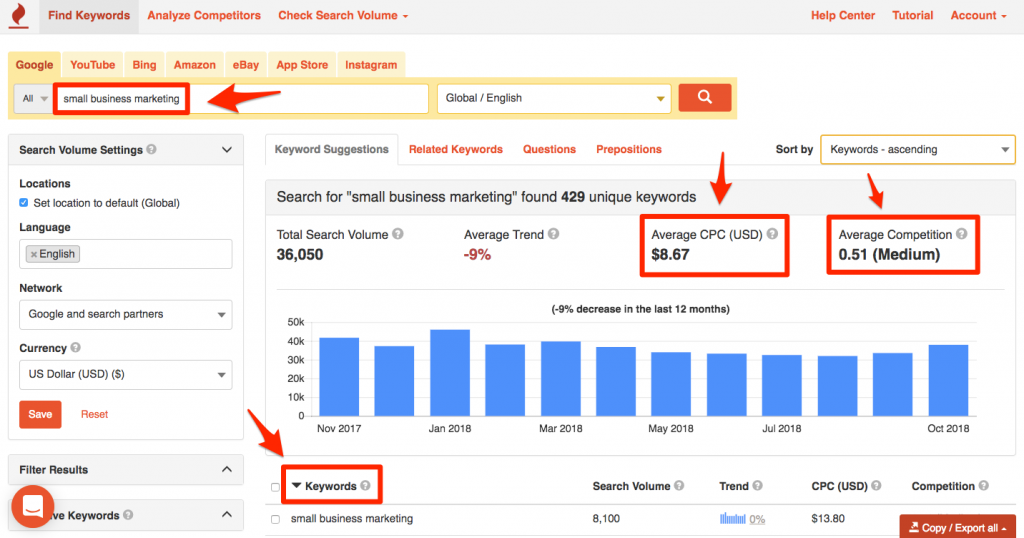Toggle Set location to default (Global) checkbox
Screen dimensions: 1024x538
[x=24, y=202]
